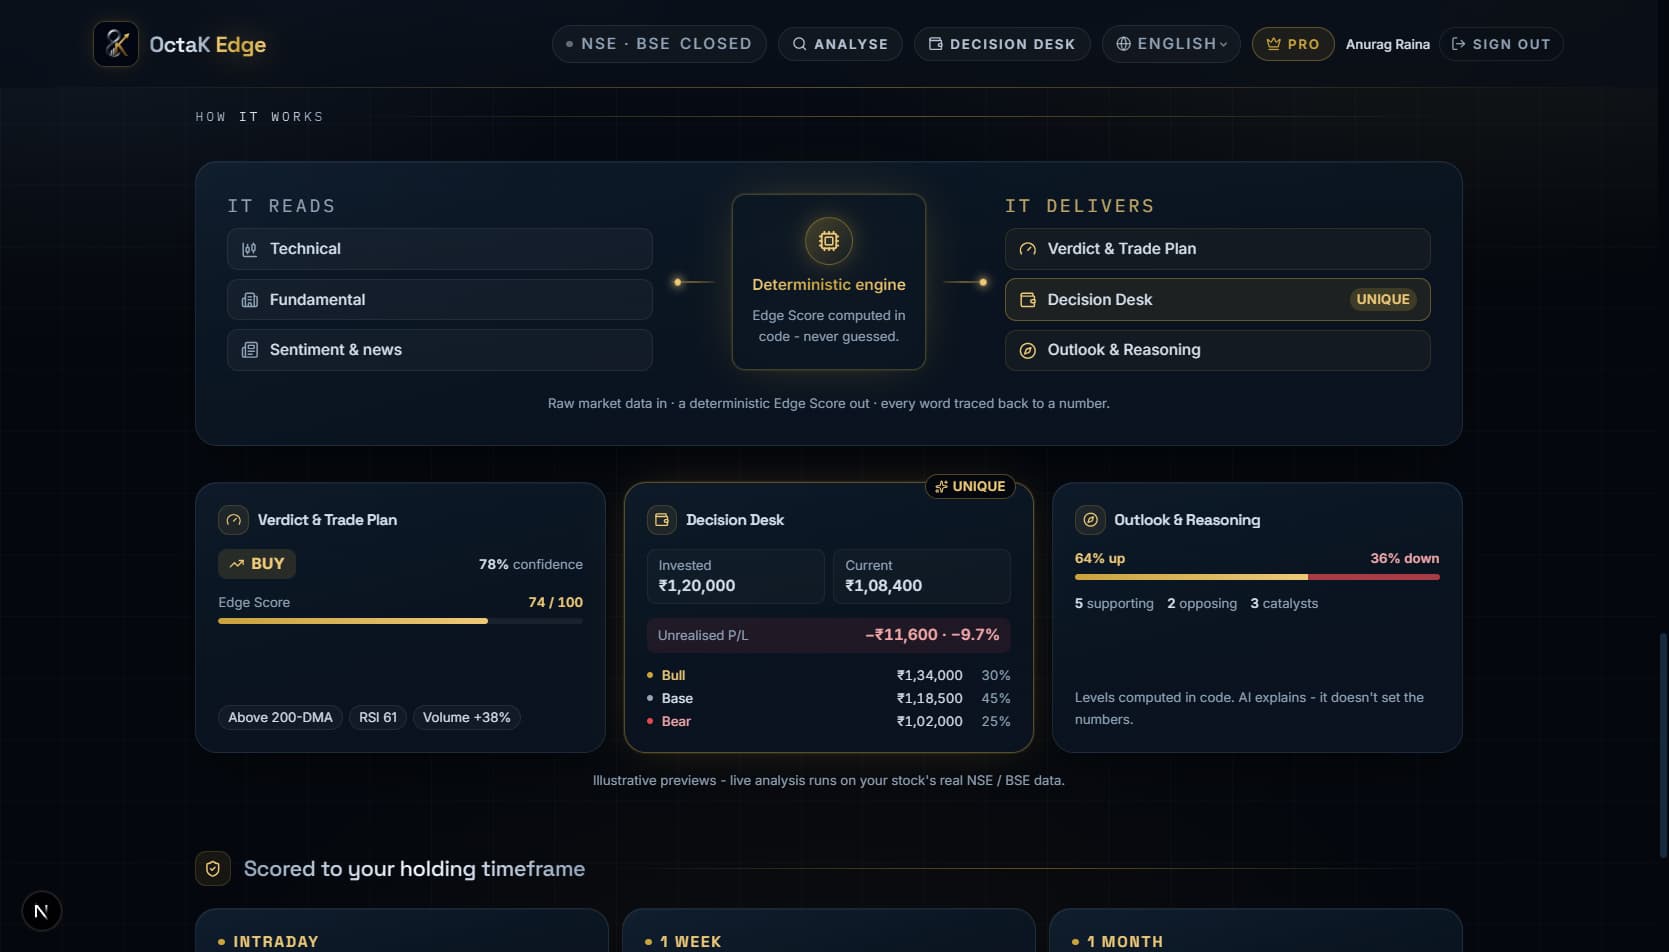The width and height of the screenshot is (1669, 952).
Task: Click the INTRADAY timeframe card
Action: click(x=402, y=931)
